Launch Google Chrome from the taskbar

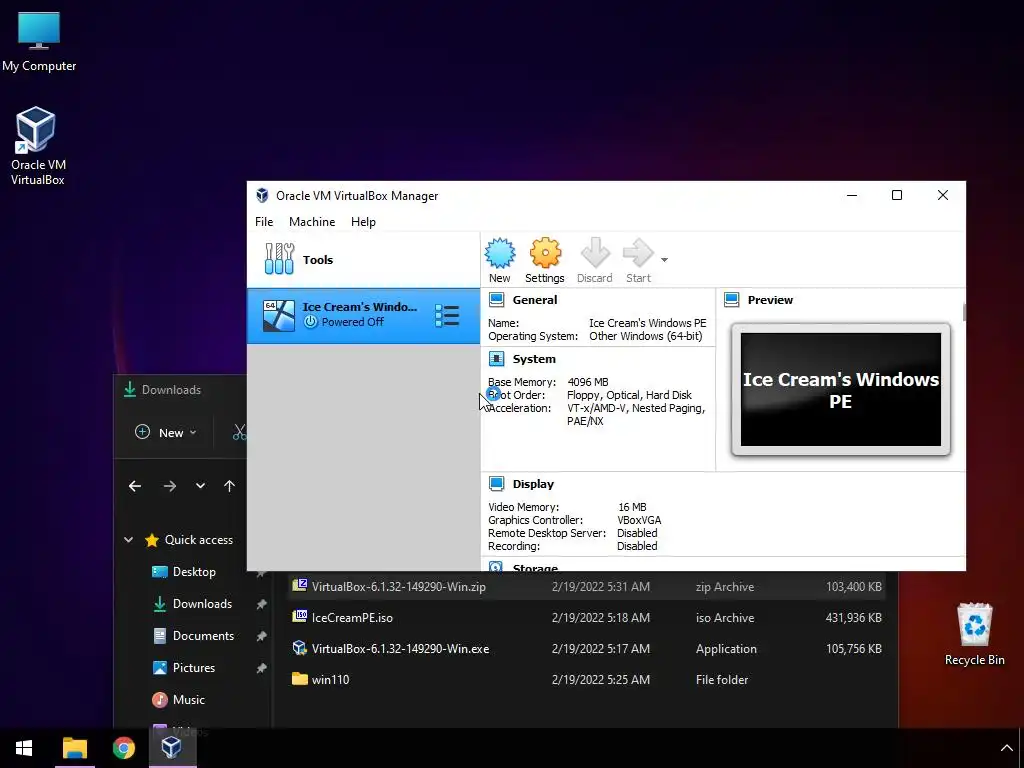pos(123,748)
